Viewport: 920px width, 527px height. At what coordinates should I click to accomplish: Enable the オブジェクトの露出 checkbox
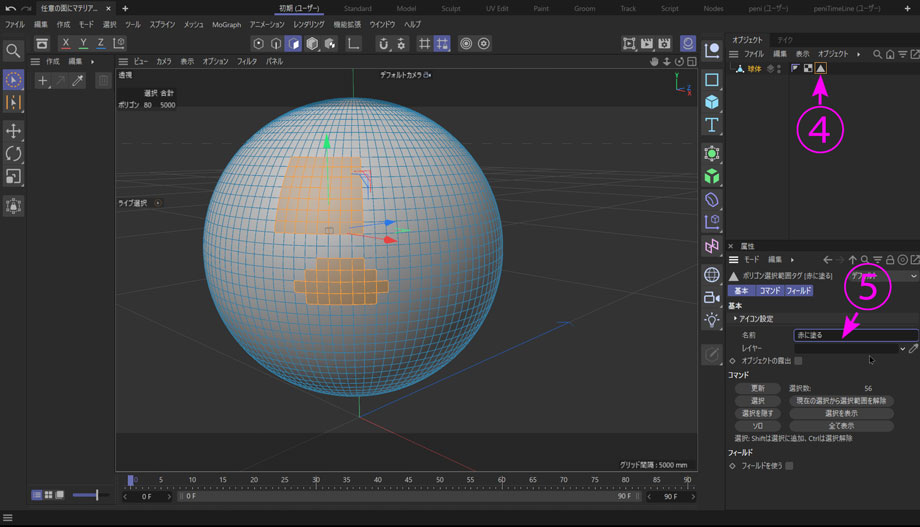pos(798,361)
